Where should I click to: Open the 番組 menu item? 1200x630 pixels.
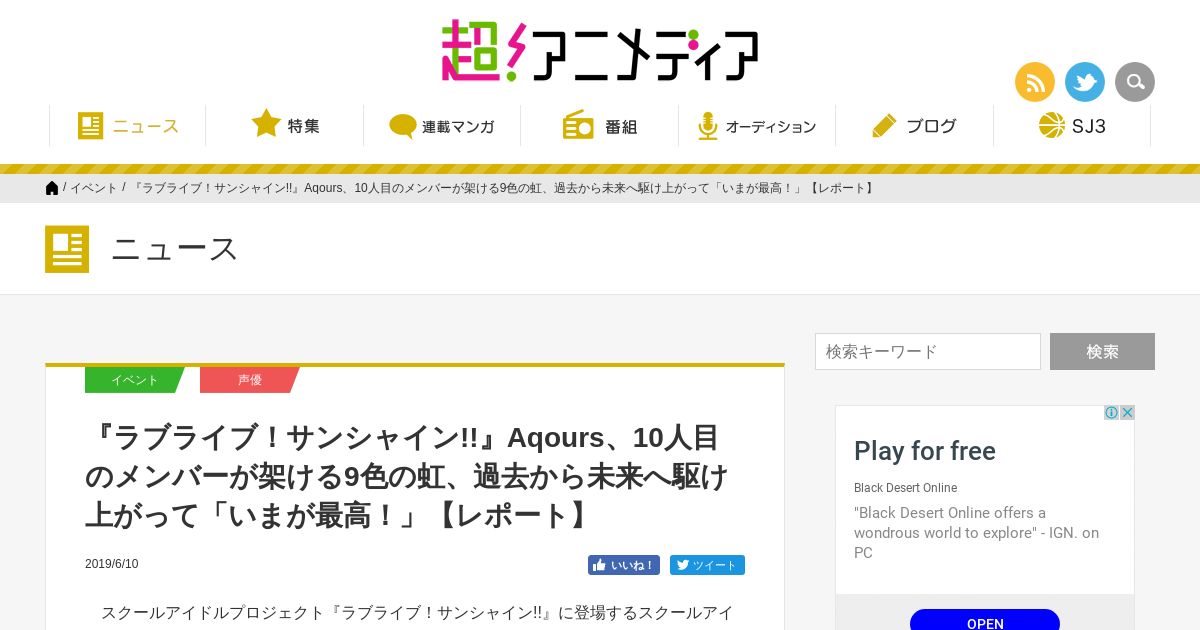pos(600,126)
